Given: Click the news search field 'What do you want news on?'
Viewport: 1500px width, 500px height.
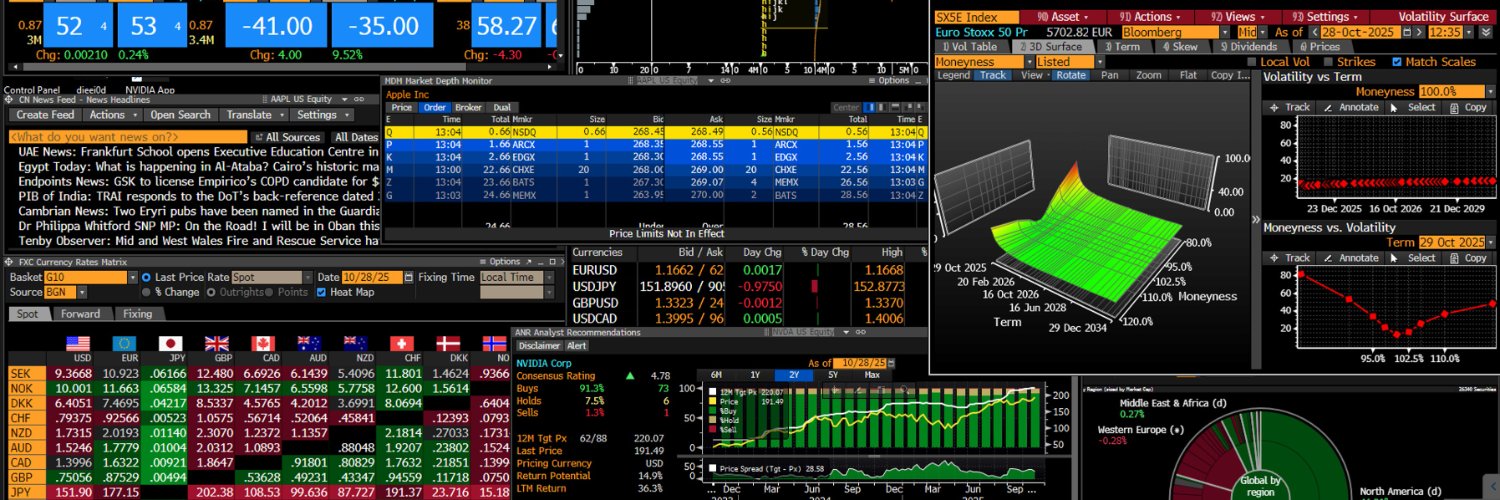Looking at the screenshot, I should (128, 137).
